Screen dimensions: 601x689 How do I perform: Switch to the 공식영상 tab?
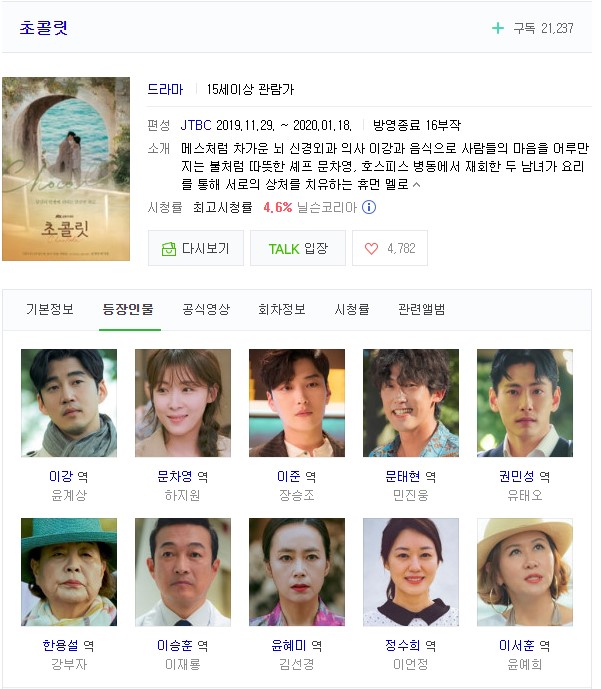(206, 309)
